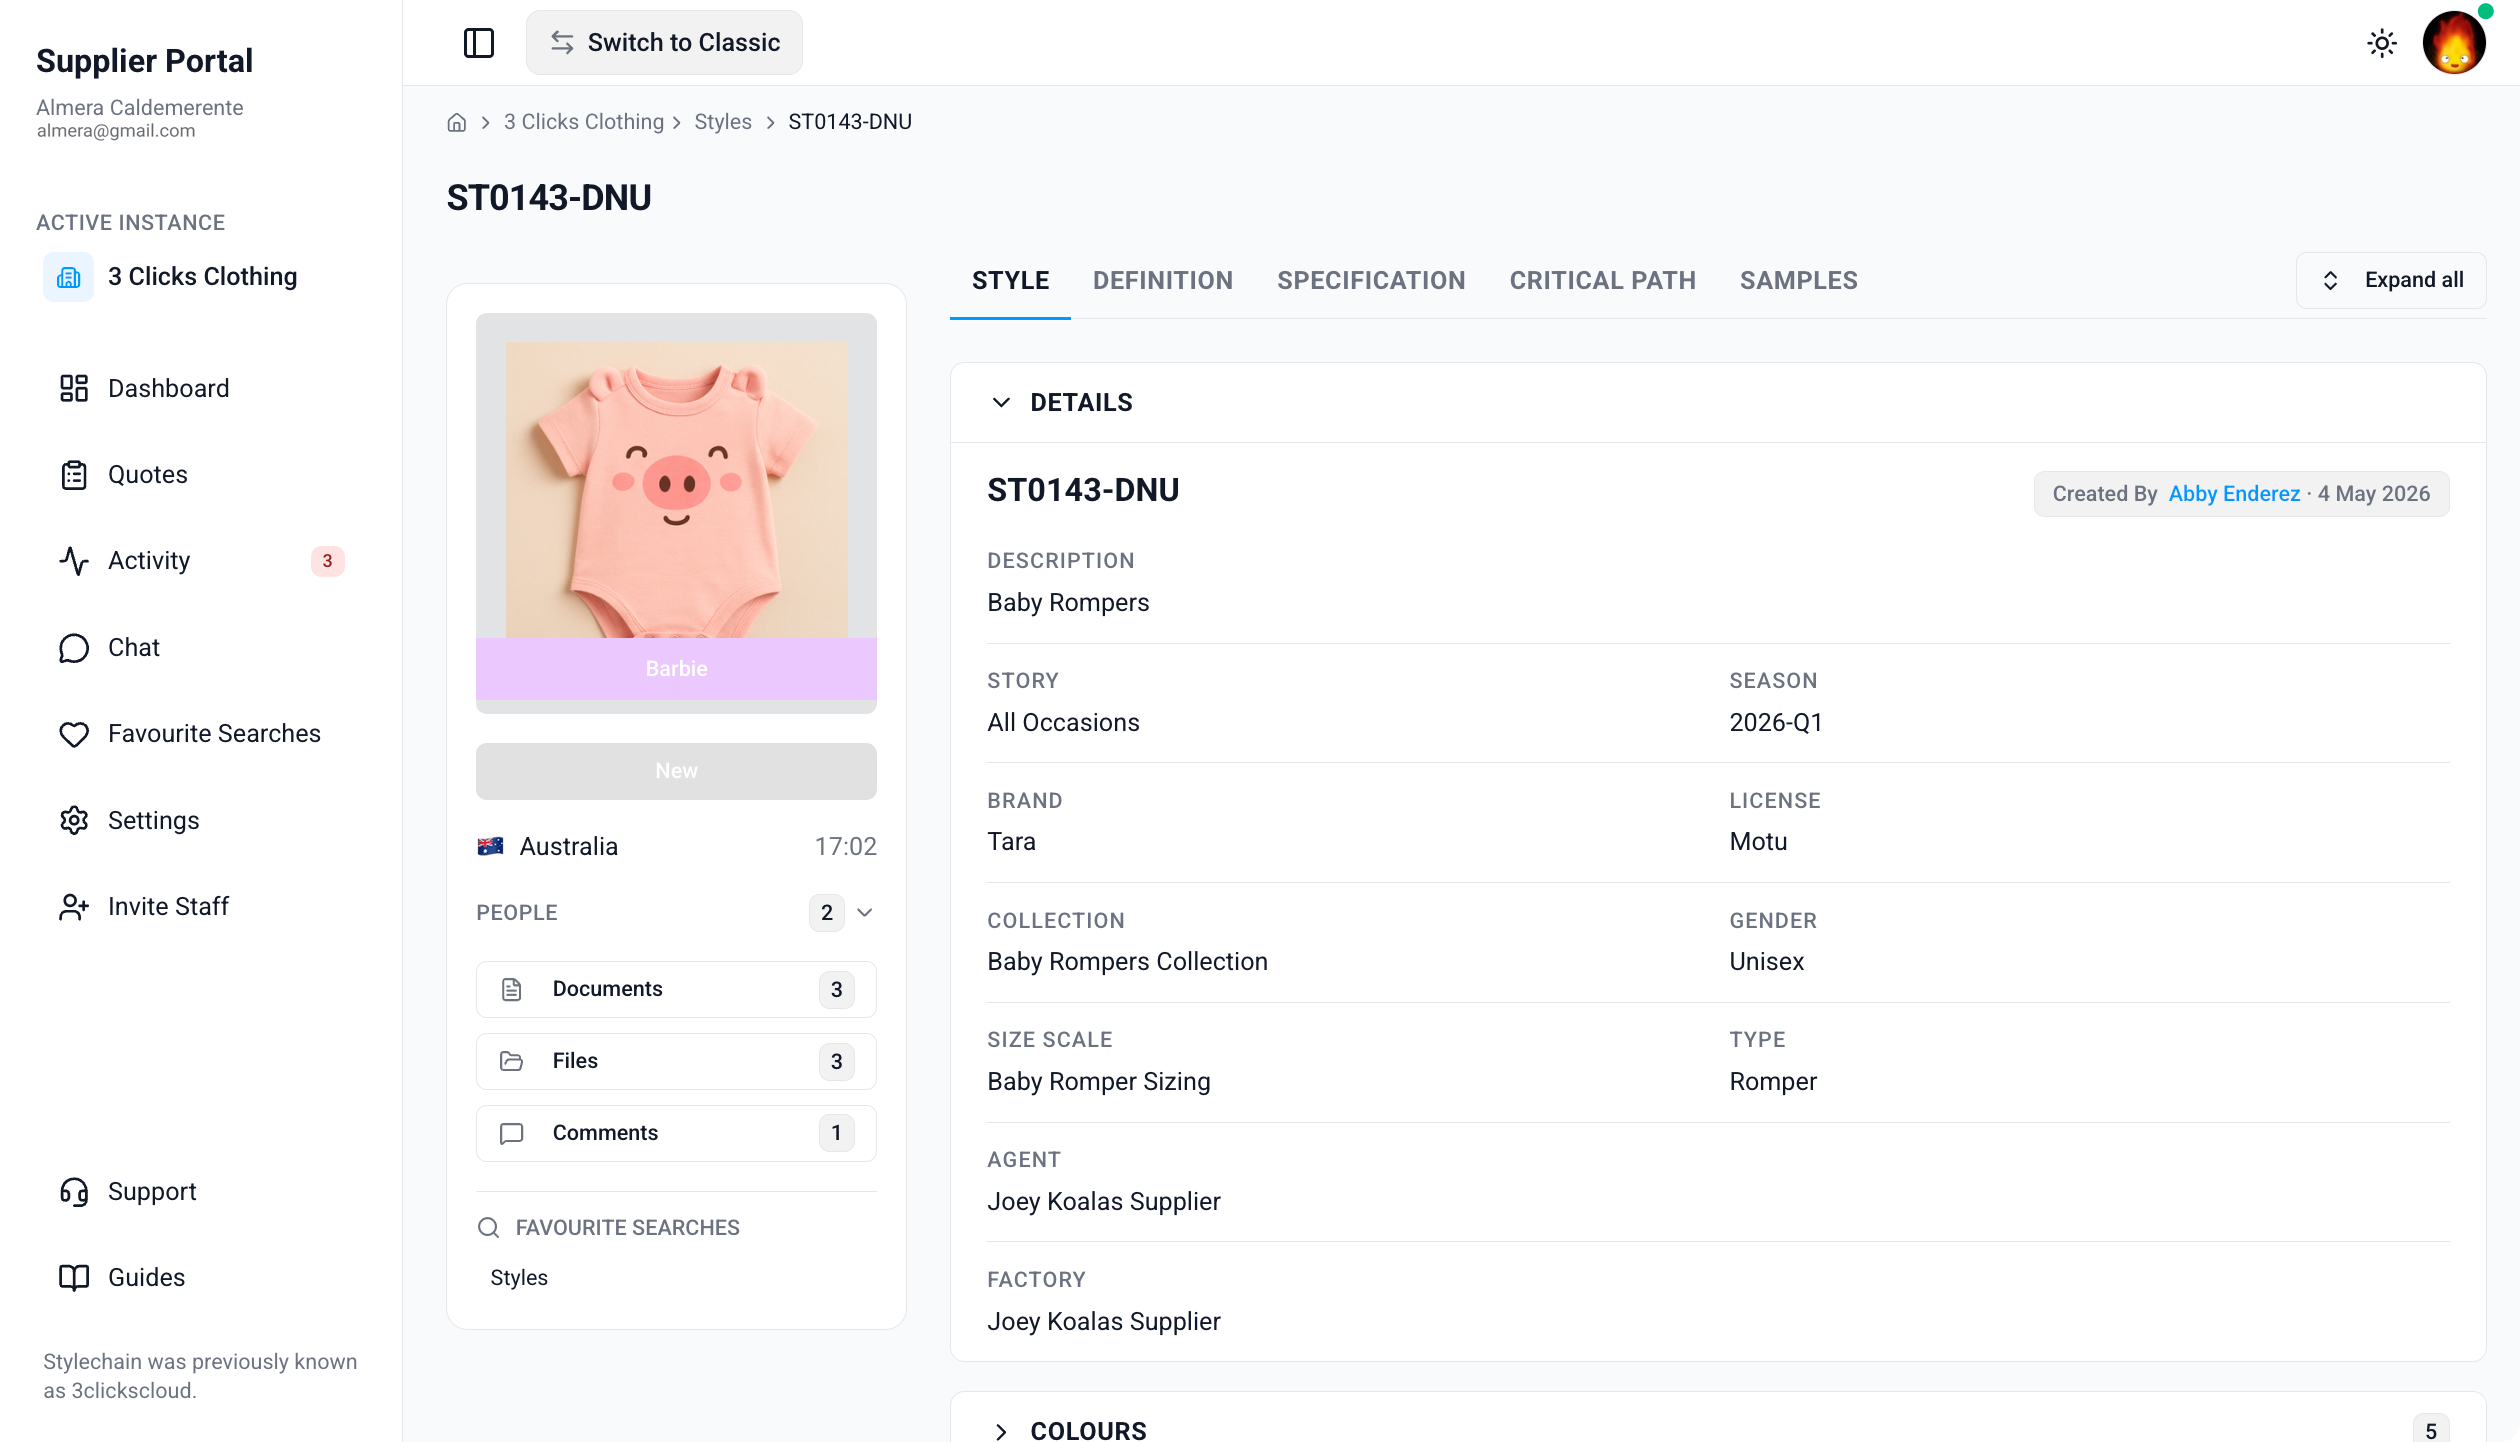Image resolution: width=2520 pixels, height=1442 pixels.
Task: Open the user avatar menu
Action: click(x=2454, y=42)
